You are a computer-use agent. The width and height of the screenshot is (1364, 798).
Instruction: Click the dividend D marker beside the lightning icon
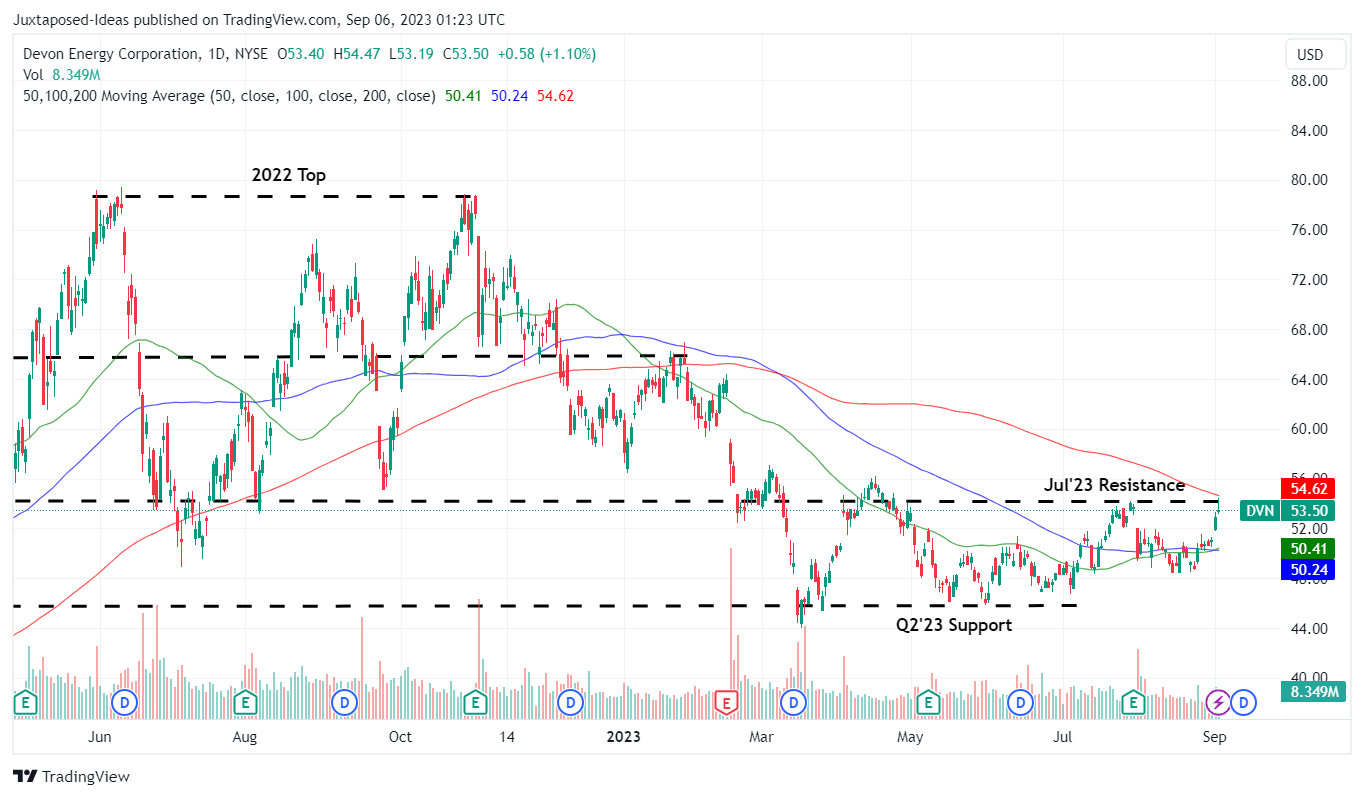click(x=1244, y=703)
